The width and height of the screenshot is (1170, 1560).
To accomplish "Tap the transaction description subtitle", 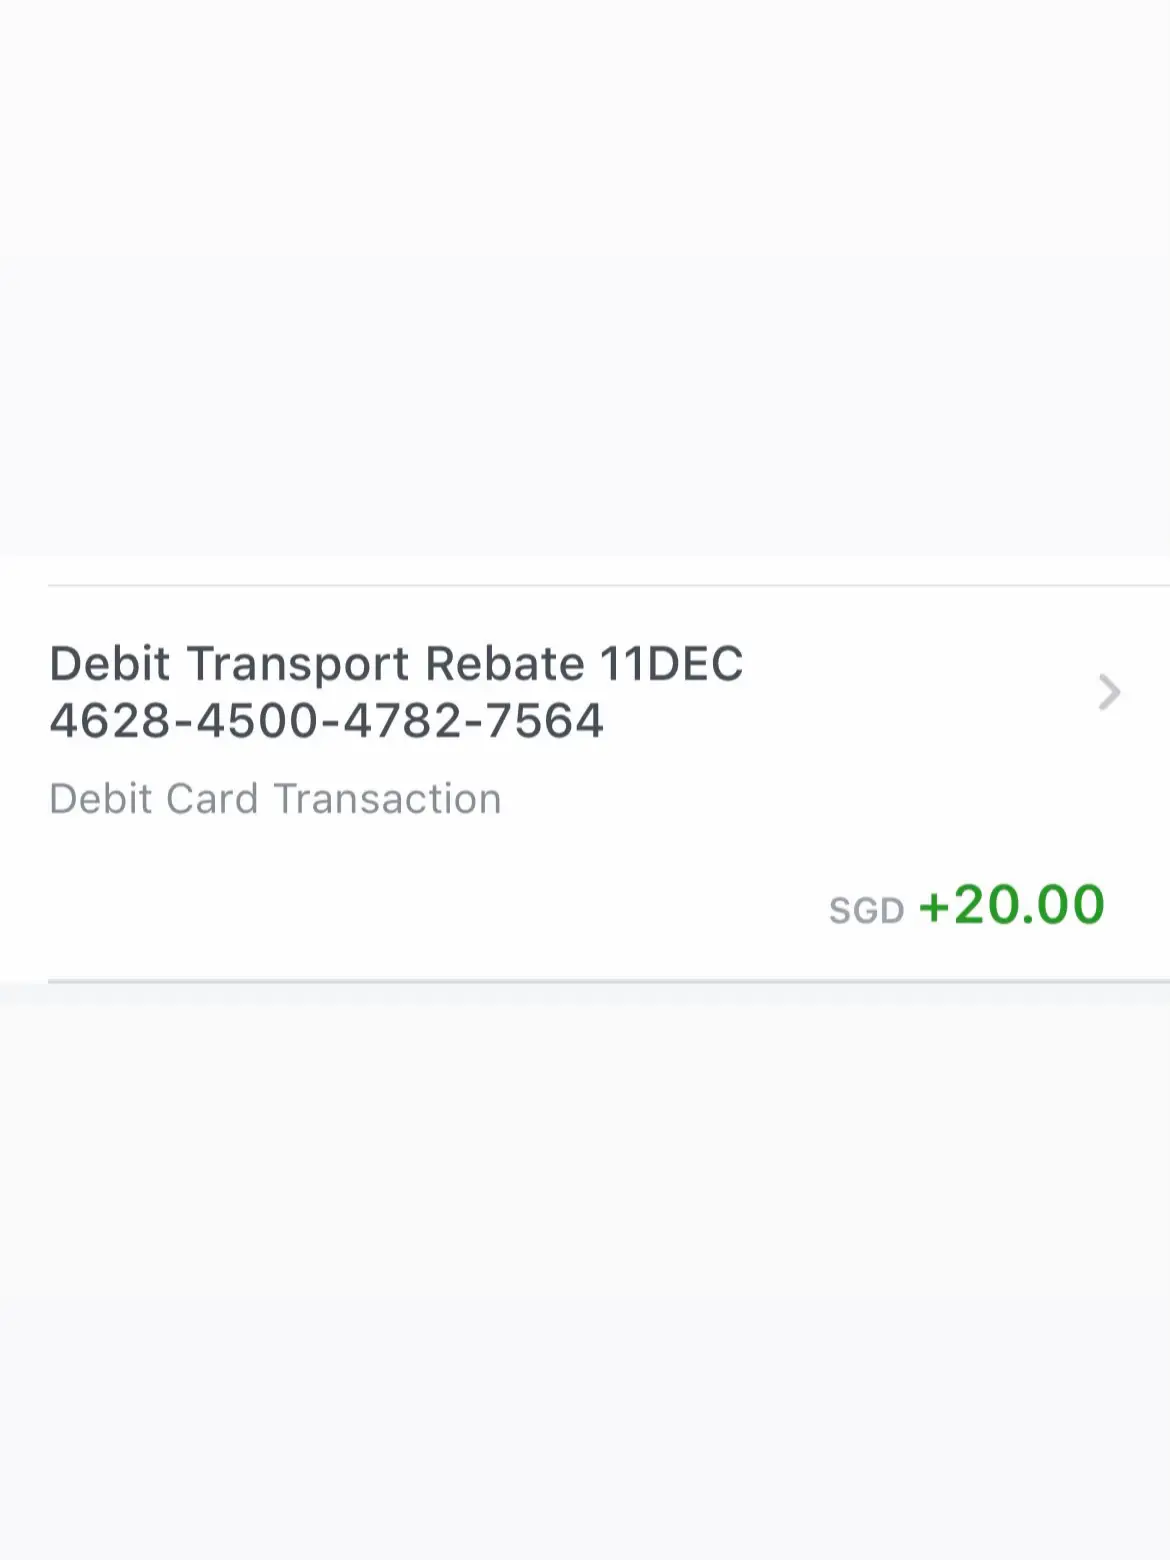I will [x=276, y=797].
